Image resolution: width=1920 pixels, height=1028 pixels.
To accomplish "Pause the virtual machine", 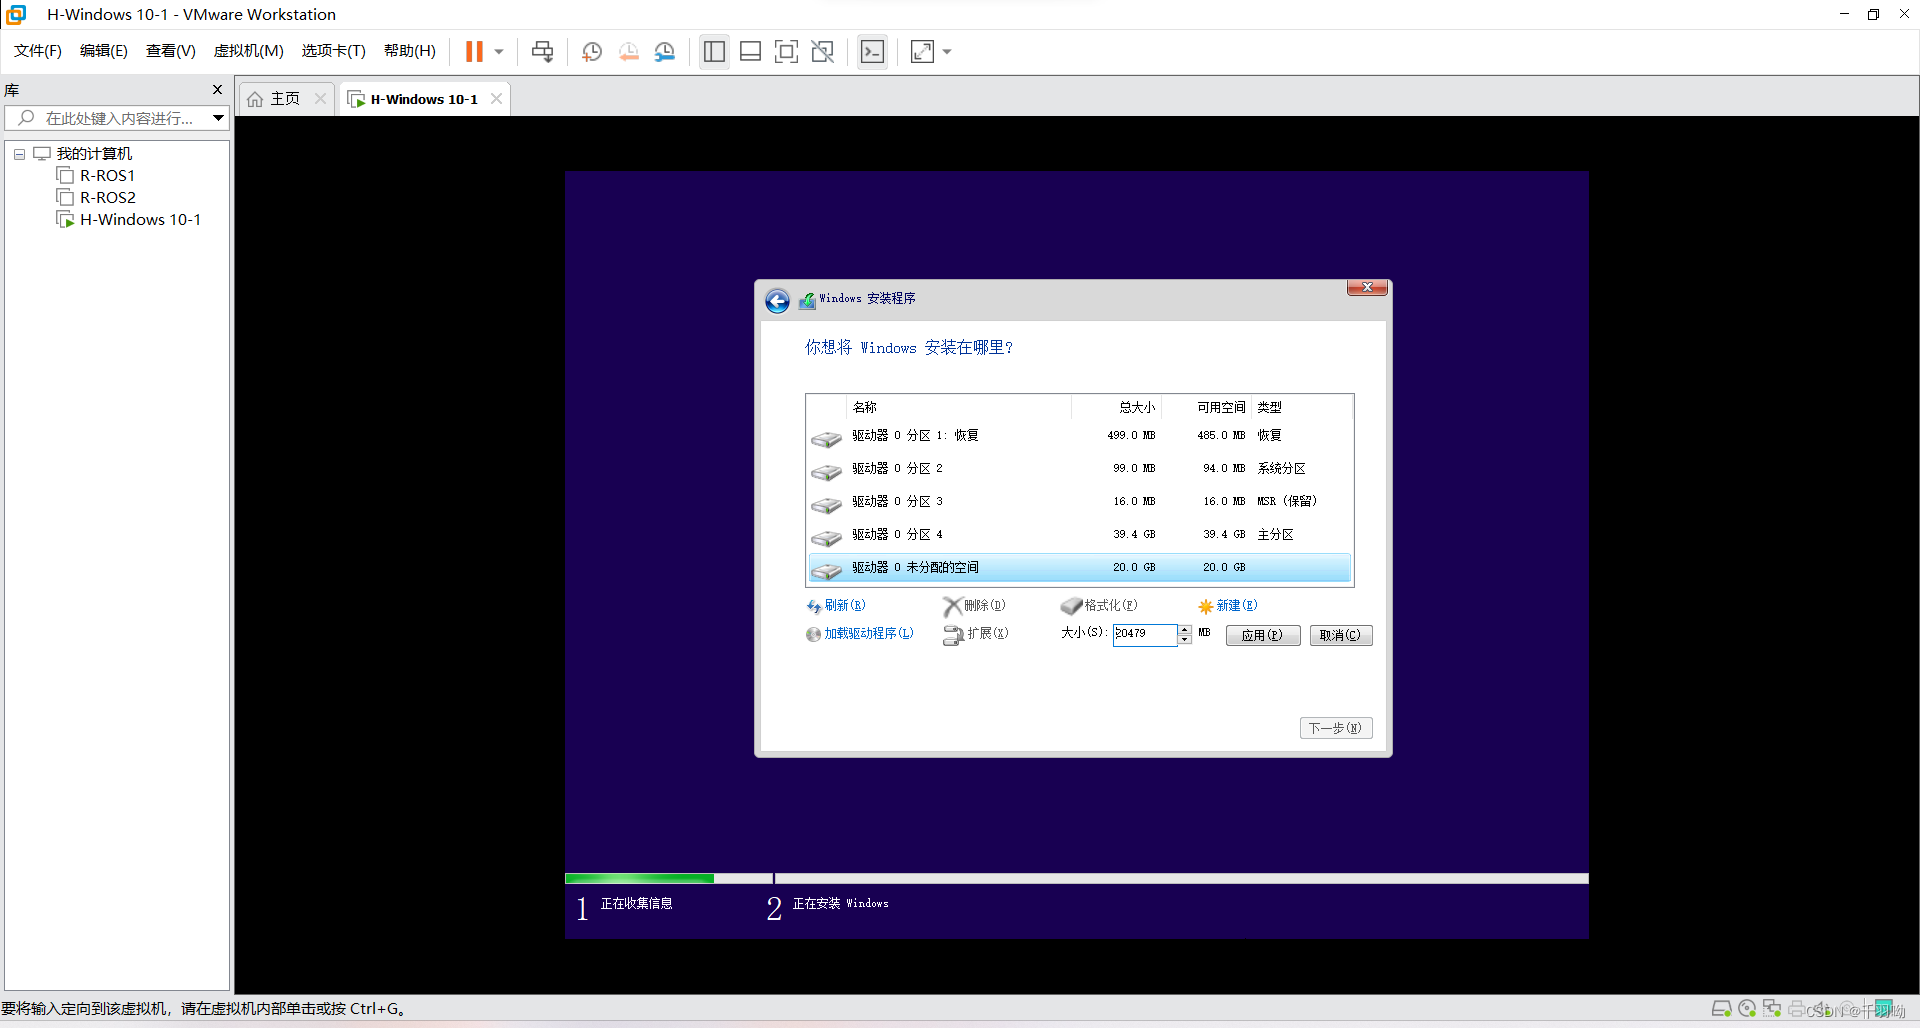I will click(x=474, y=51).
